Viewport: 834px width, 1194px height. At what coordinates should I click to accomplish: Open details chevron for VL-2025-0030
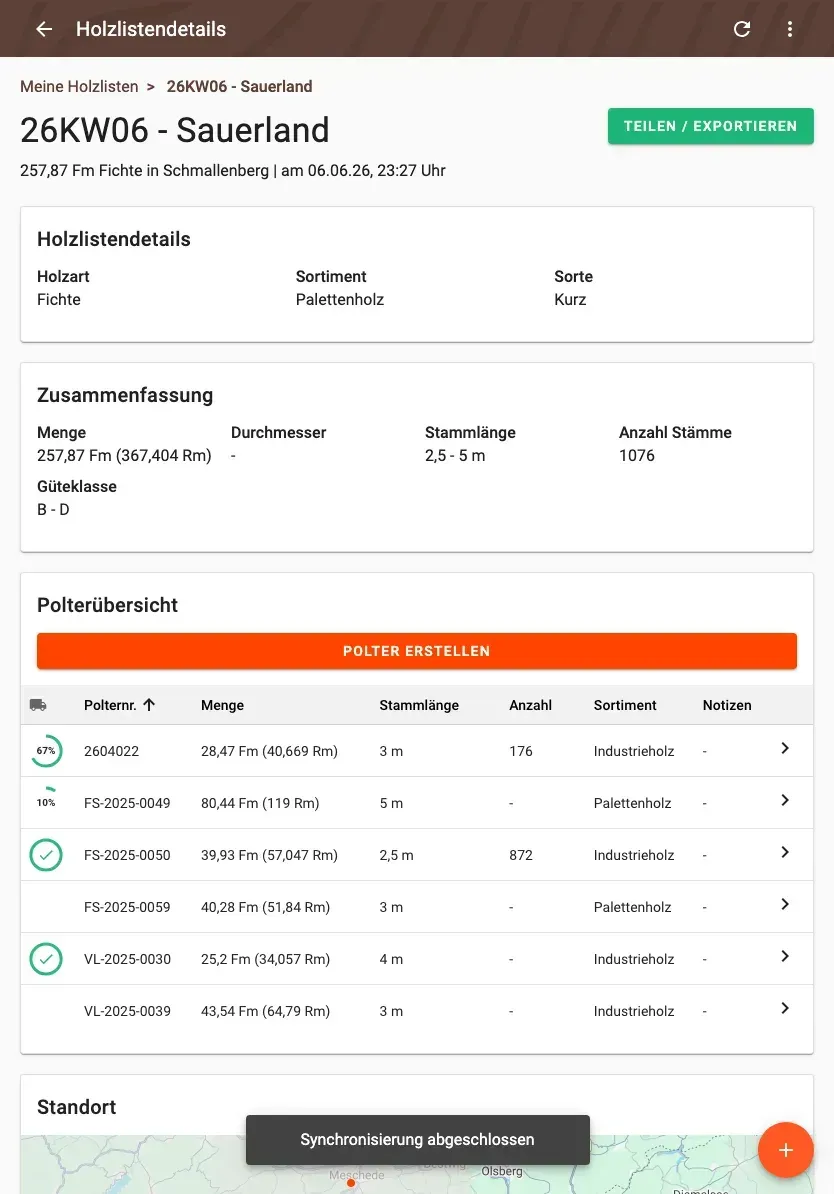784,956
